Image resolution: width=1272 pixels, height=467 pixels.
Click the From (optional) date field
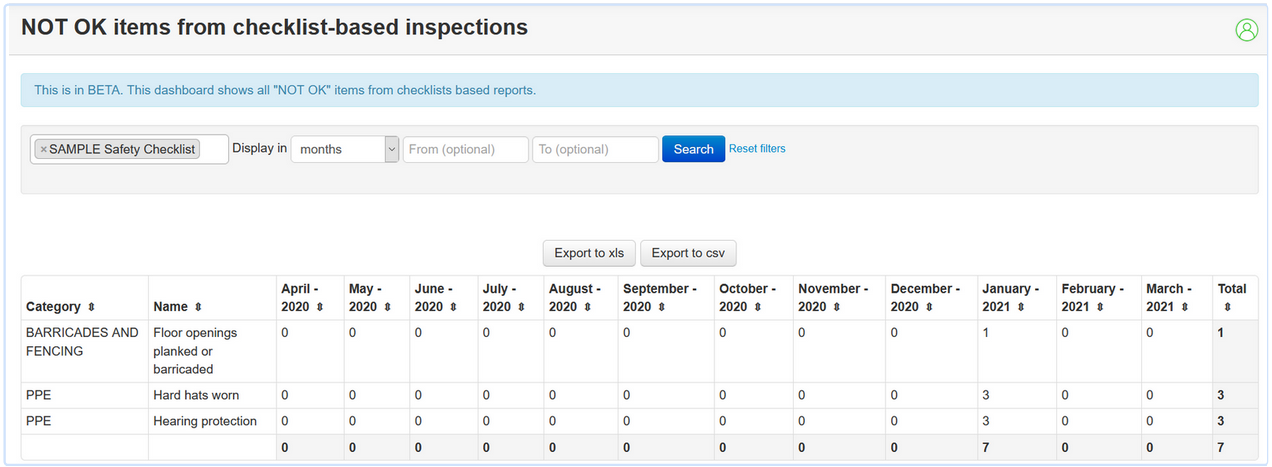[x=465, y=149]
